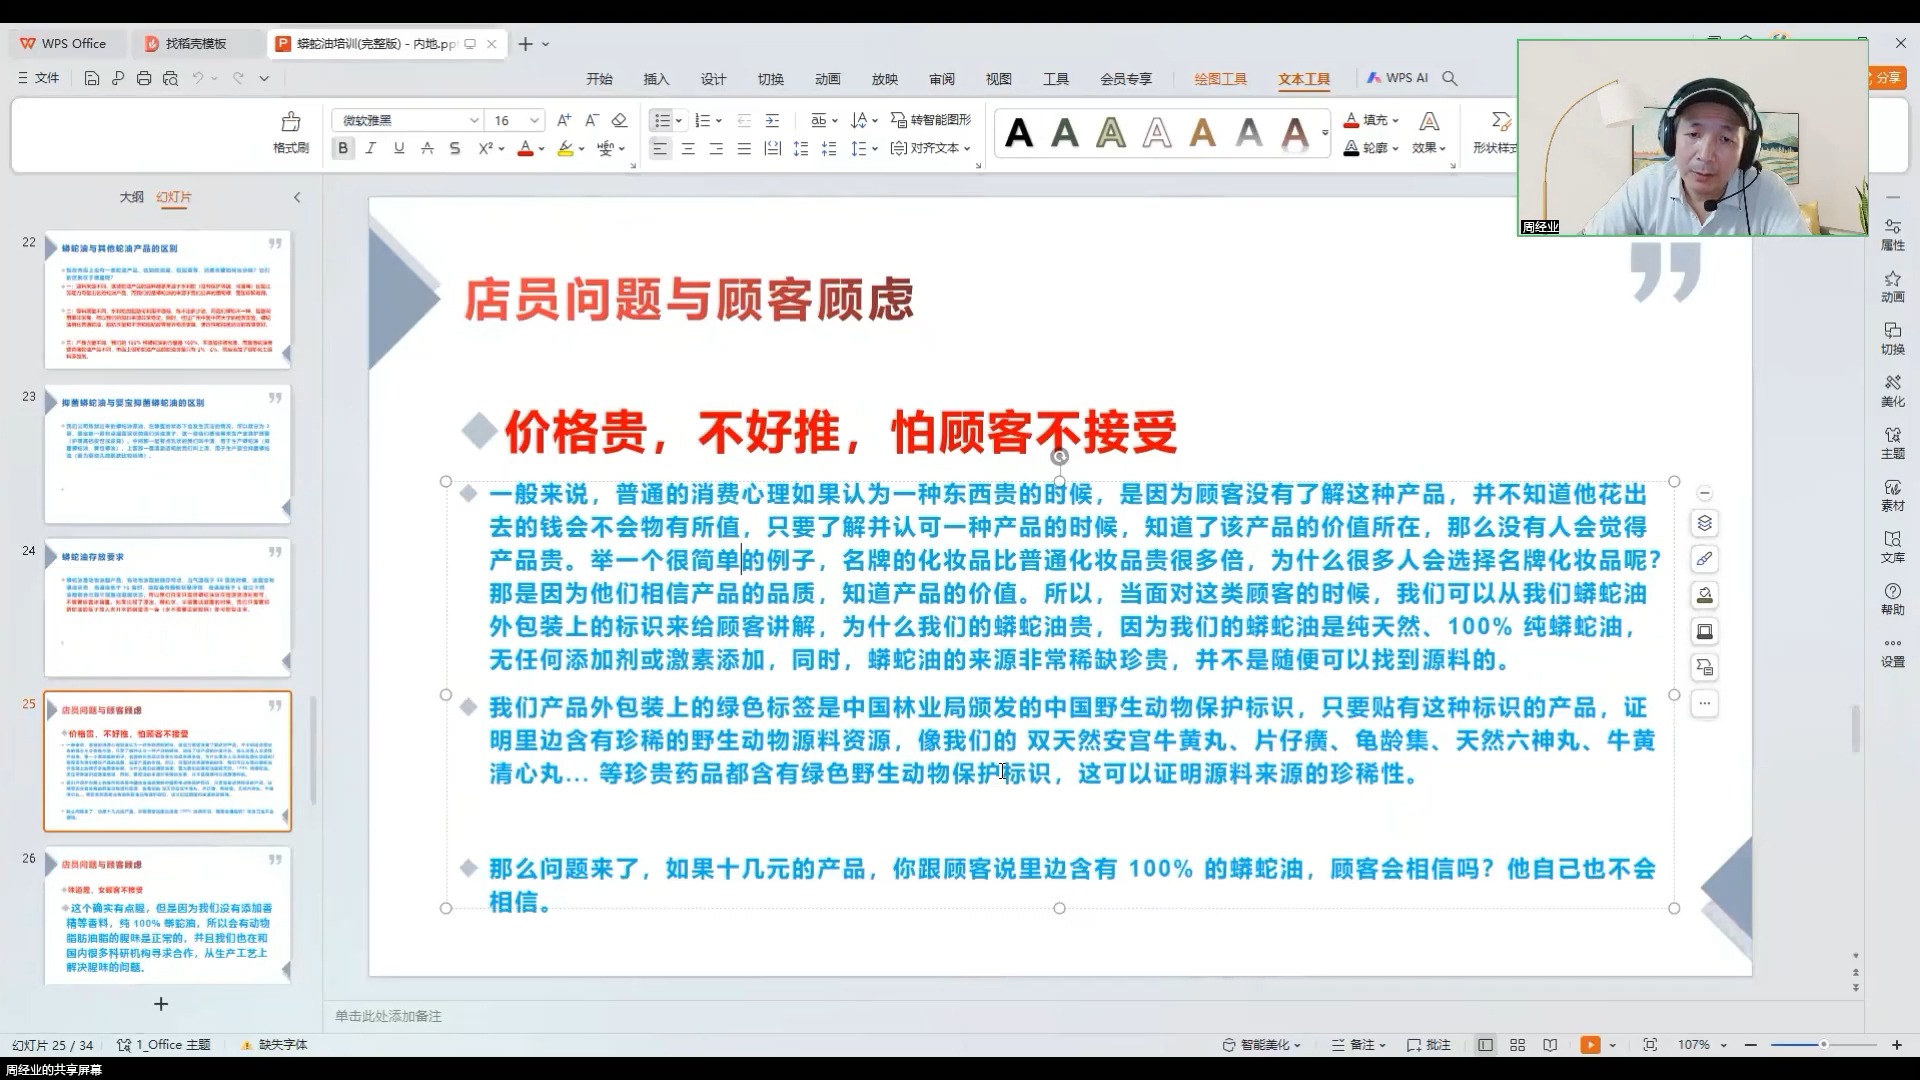Screen dimensions: 1920x1080
Task: Toggle underline formatting button
Action: click(x=399, y=148)
